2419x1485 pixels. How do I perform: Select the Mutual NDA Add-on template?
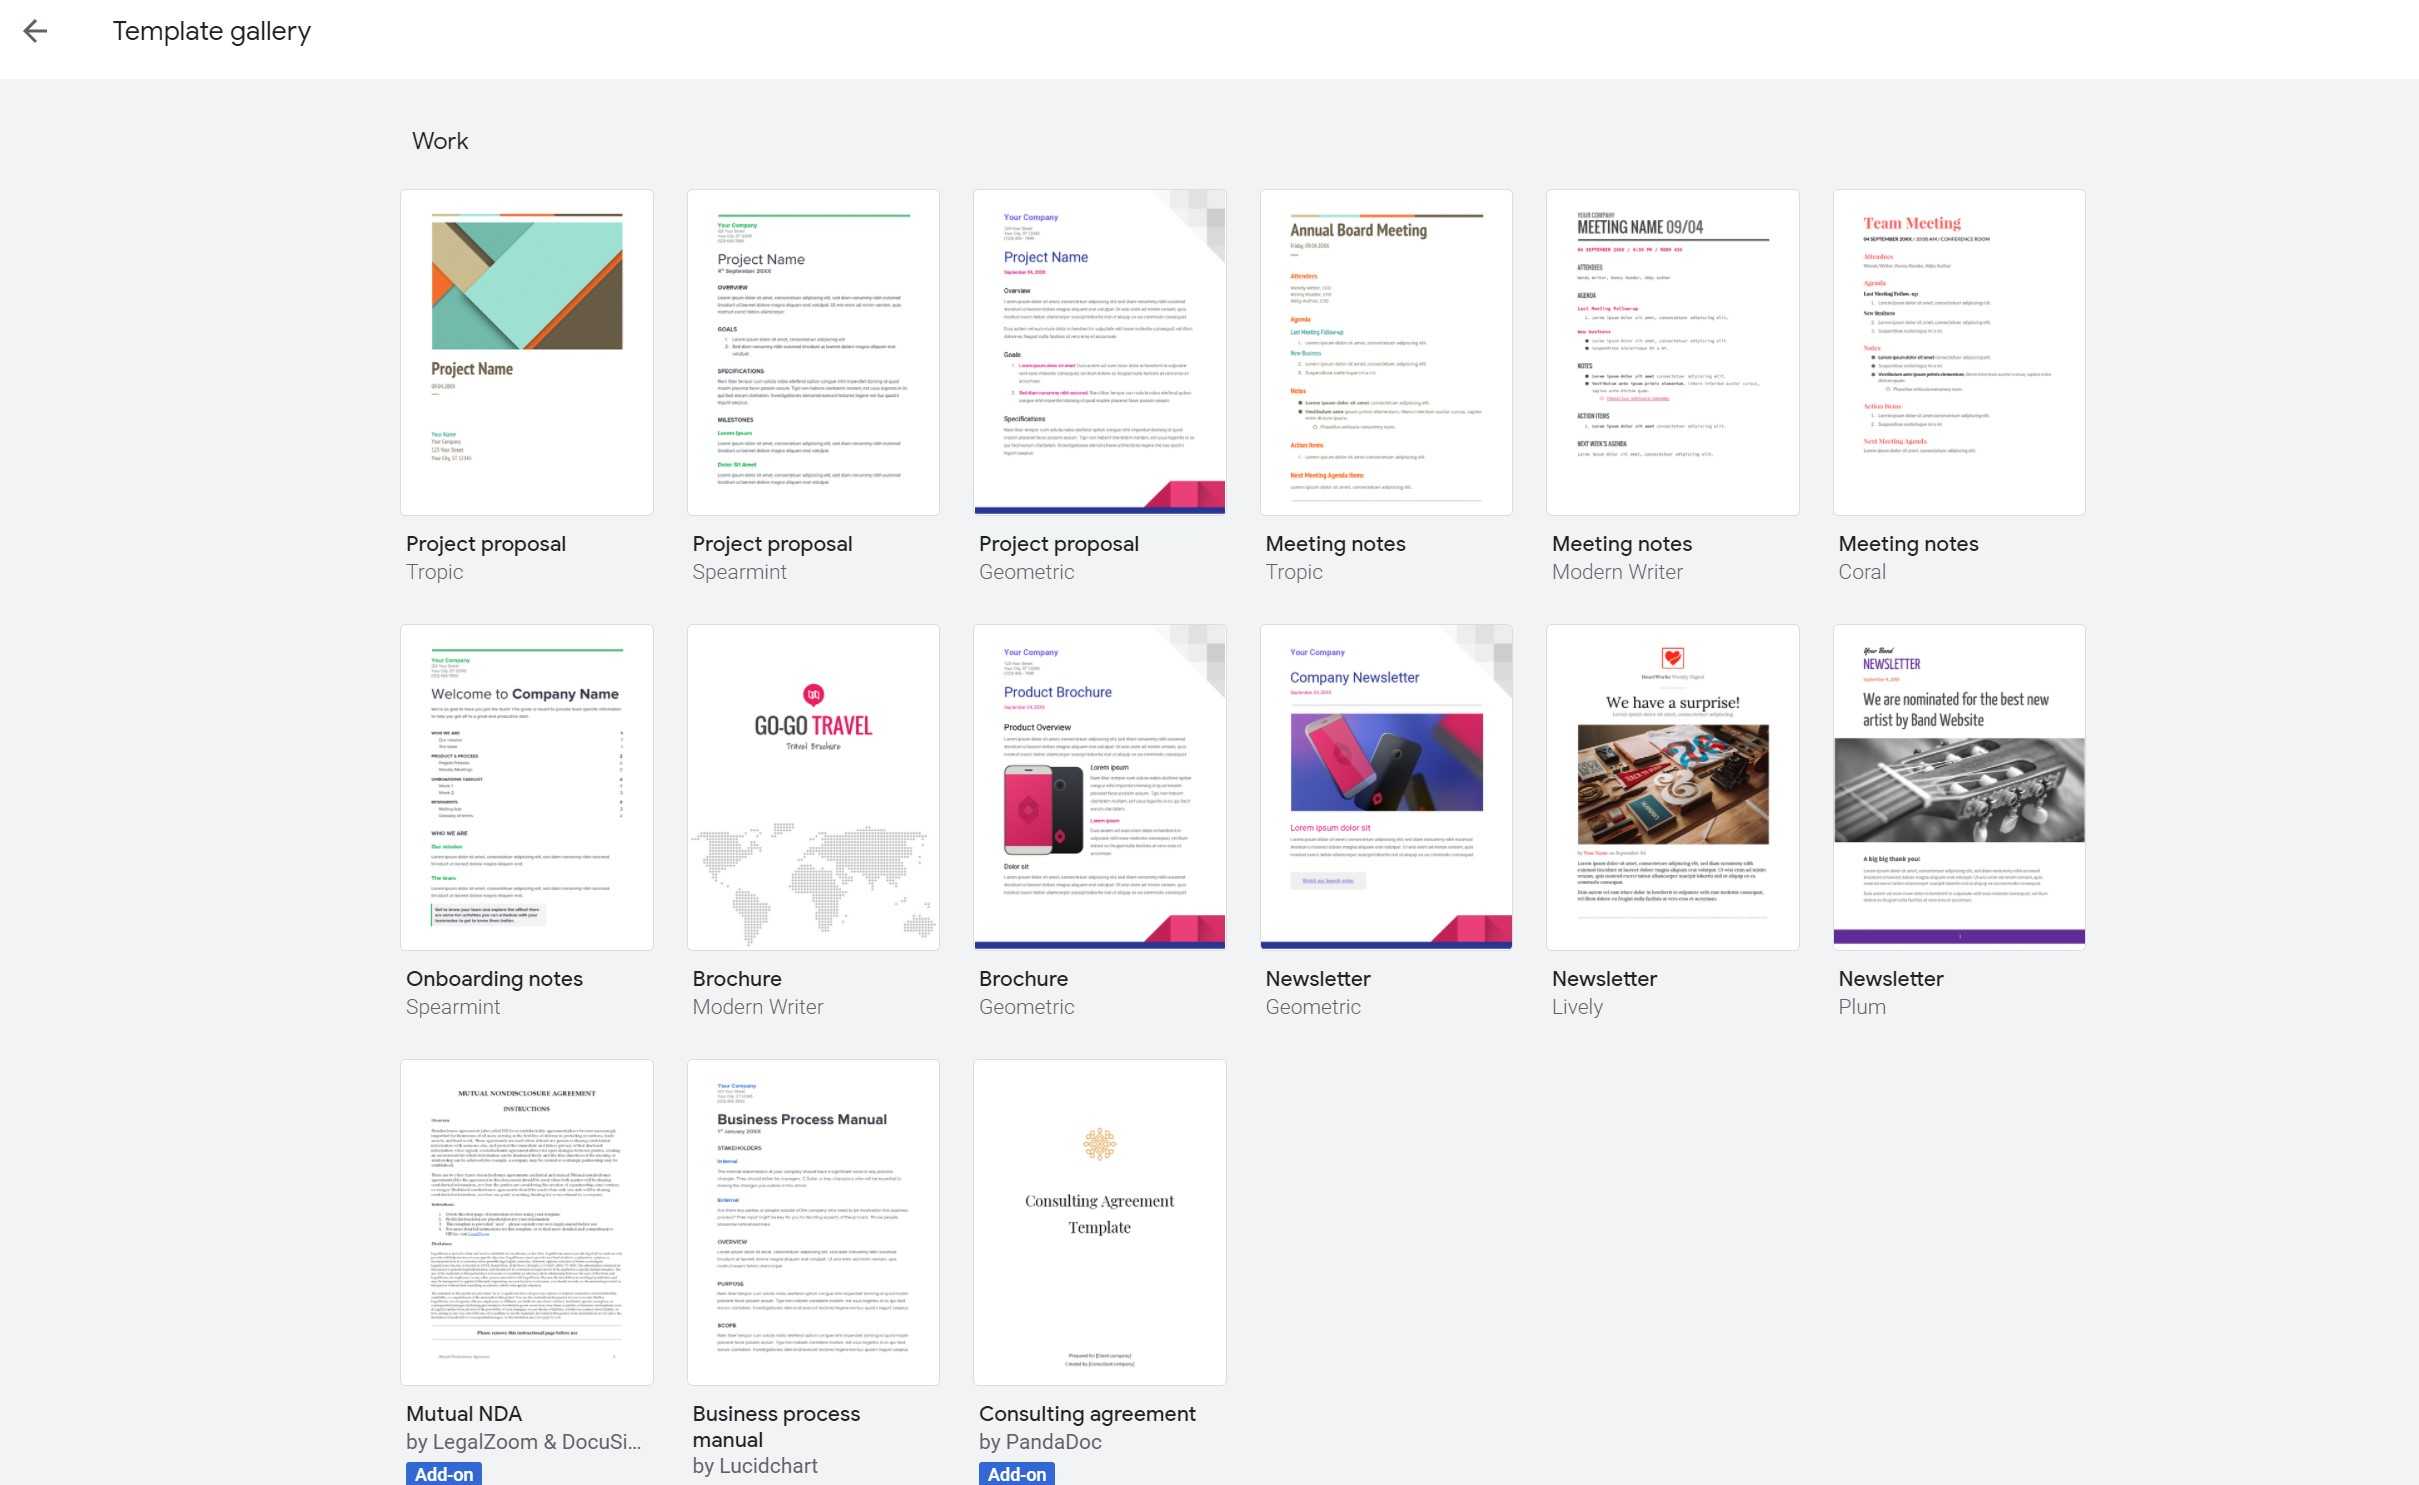pyautogui.click(x=527, y=1222)
